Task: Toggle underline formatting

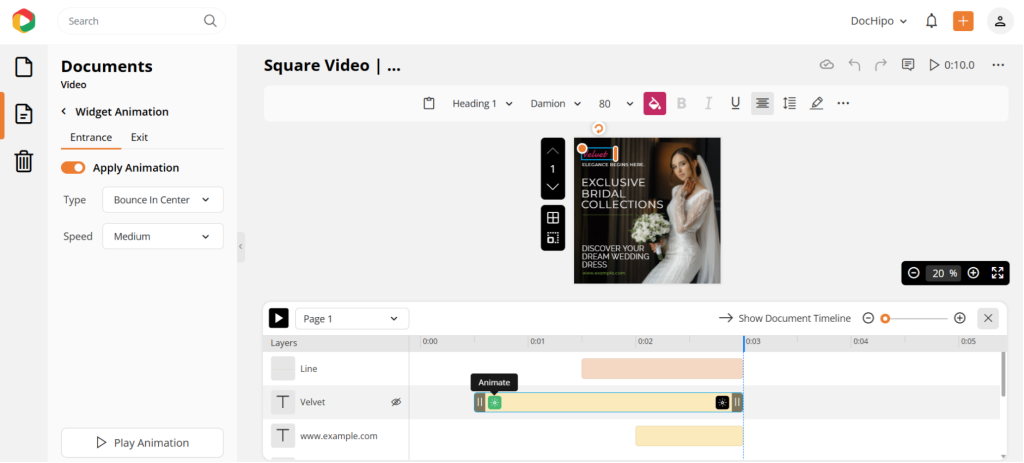Action: point(735,103)
